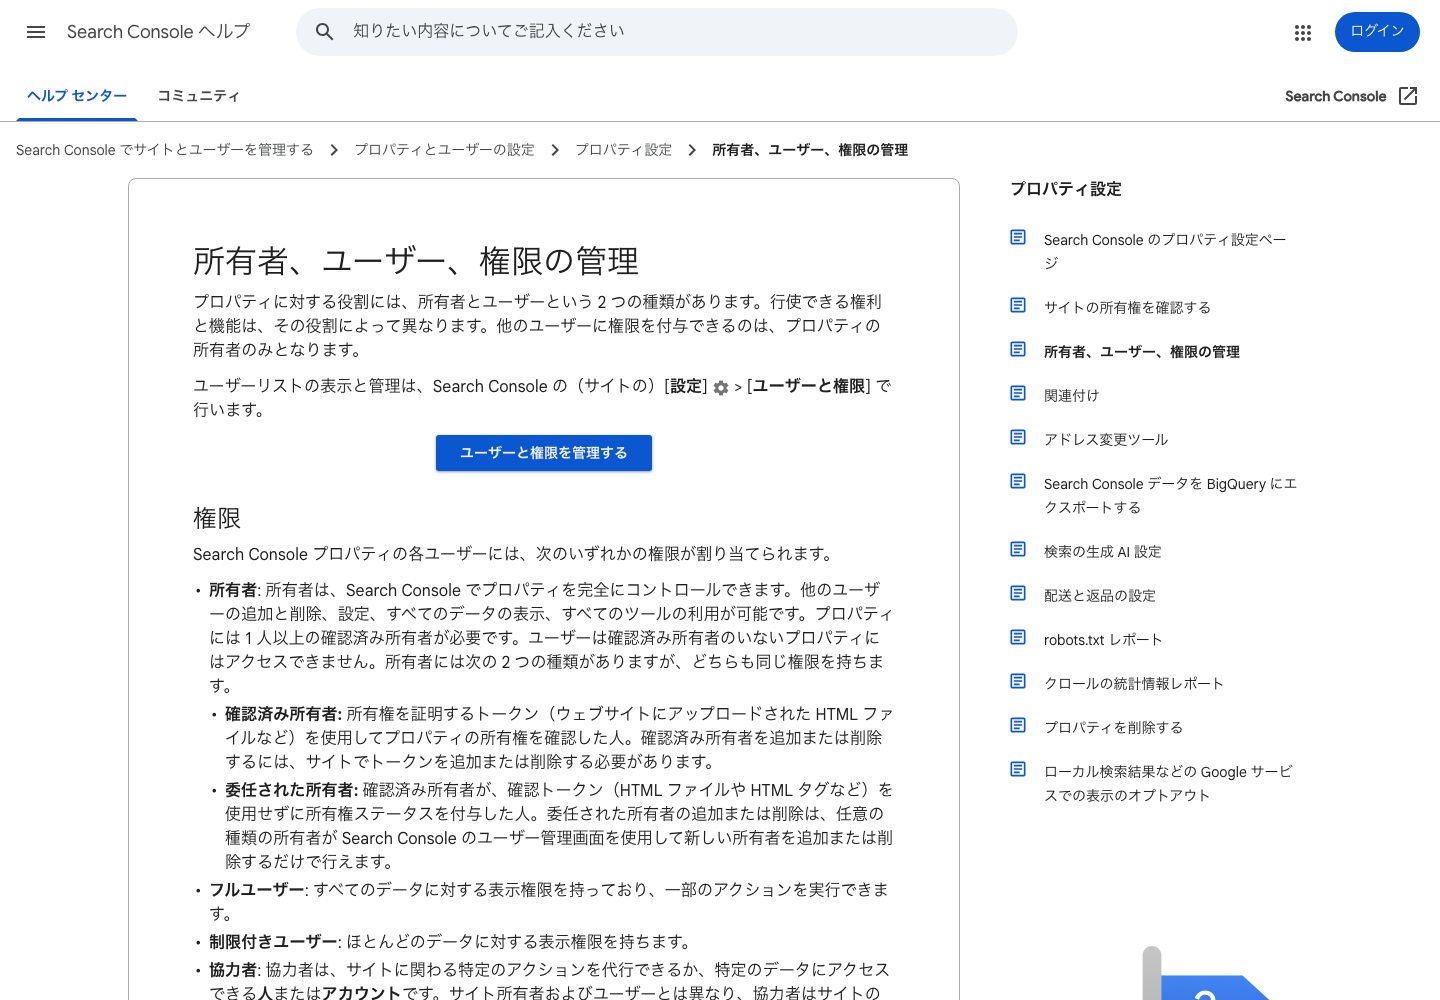
Task: Click the article icon beside 配送と返品の設定
Action: (x=1018, y=593)
